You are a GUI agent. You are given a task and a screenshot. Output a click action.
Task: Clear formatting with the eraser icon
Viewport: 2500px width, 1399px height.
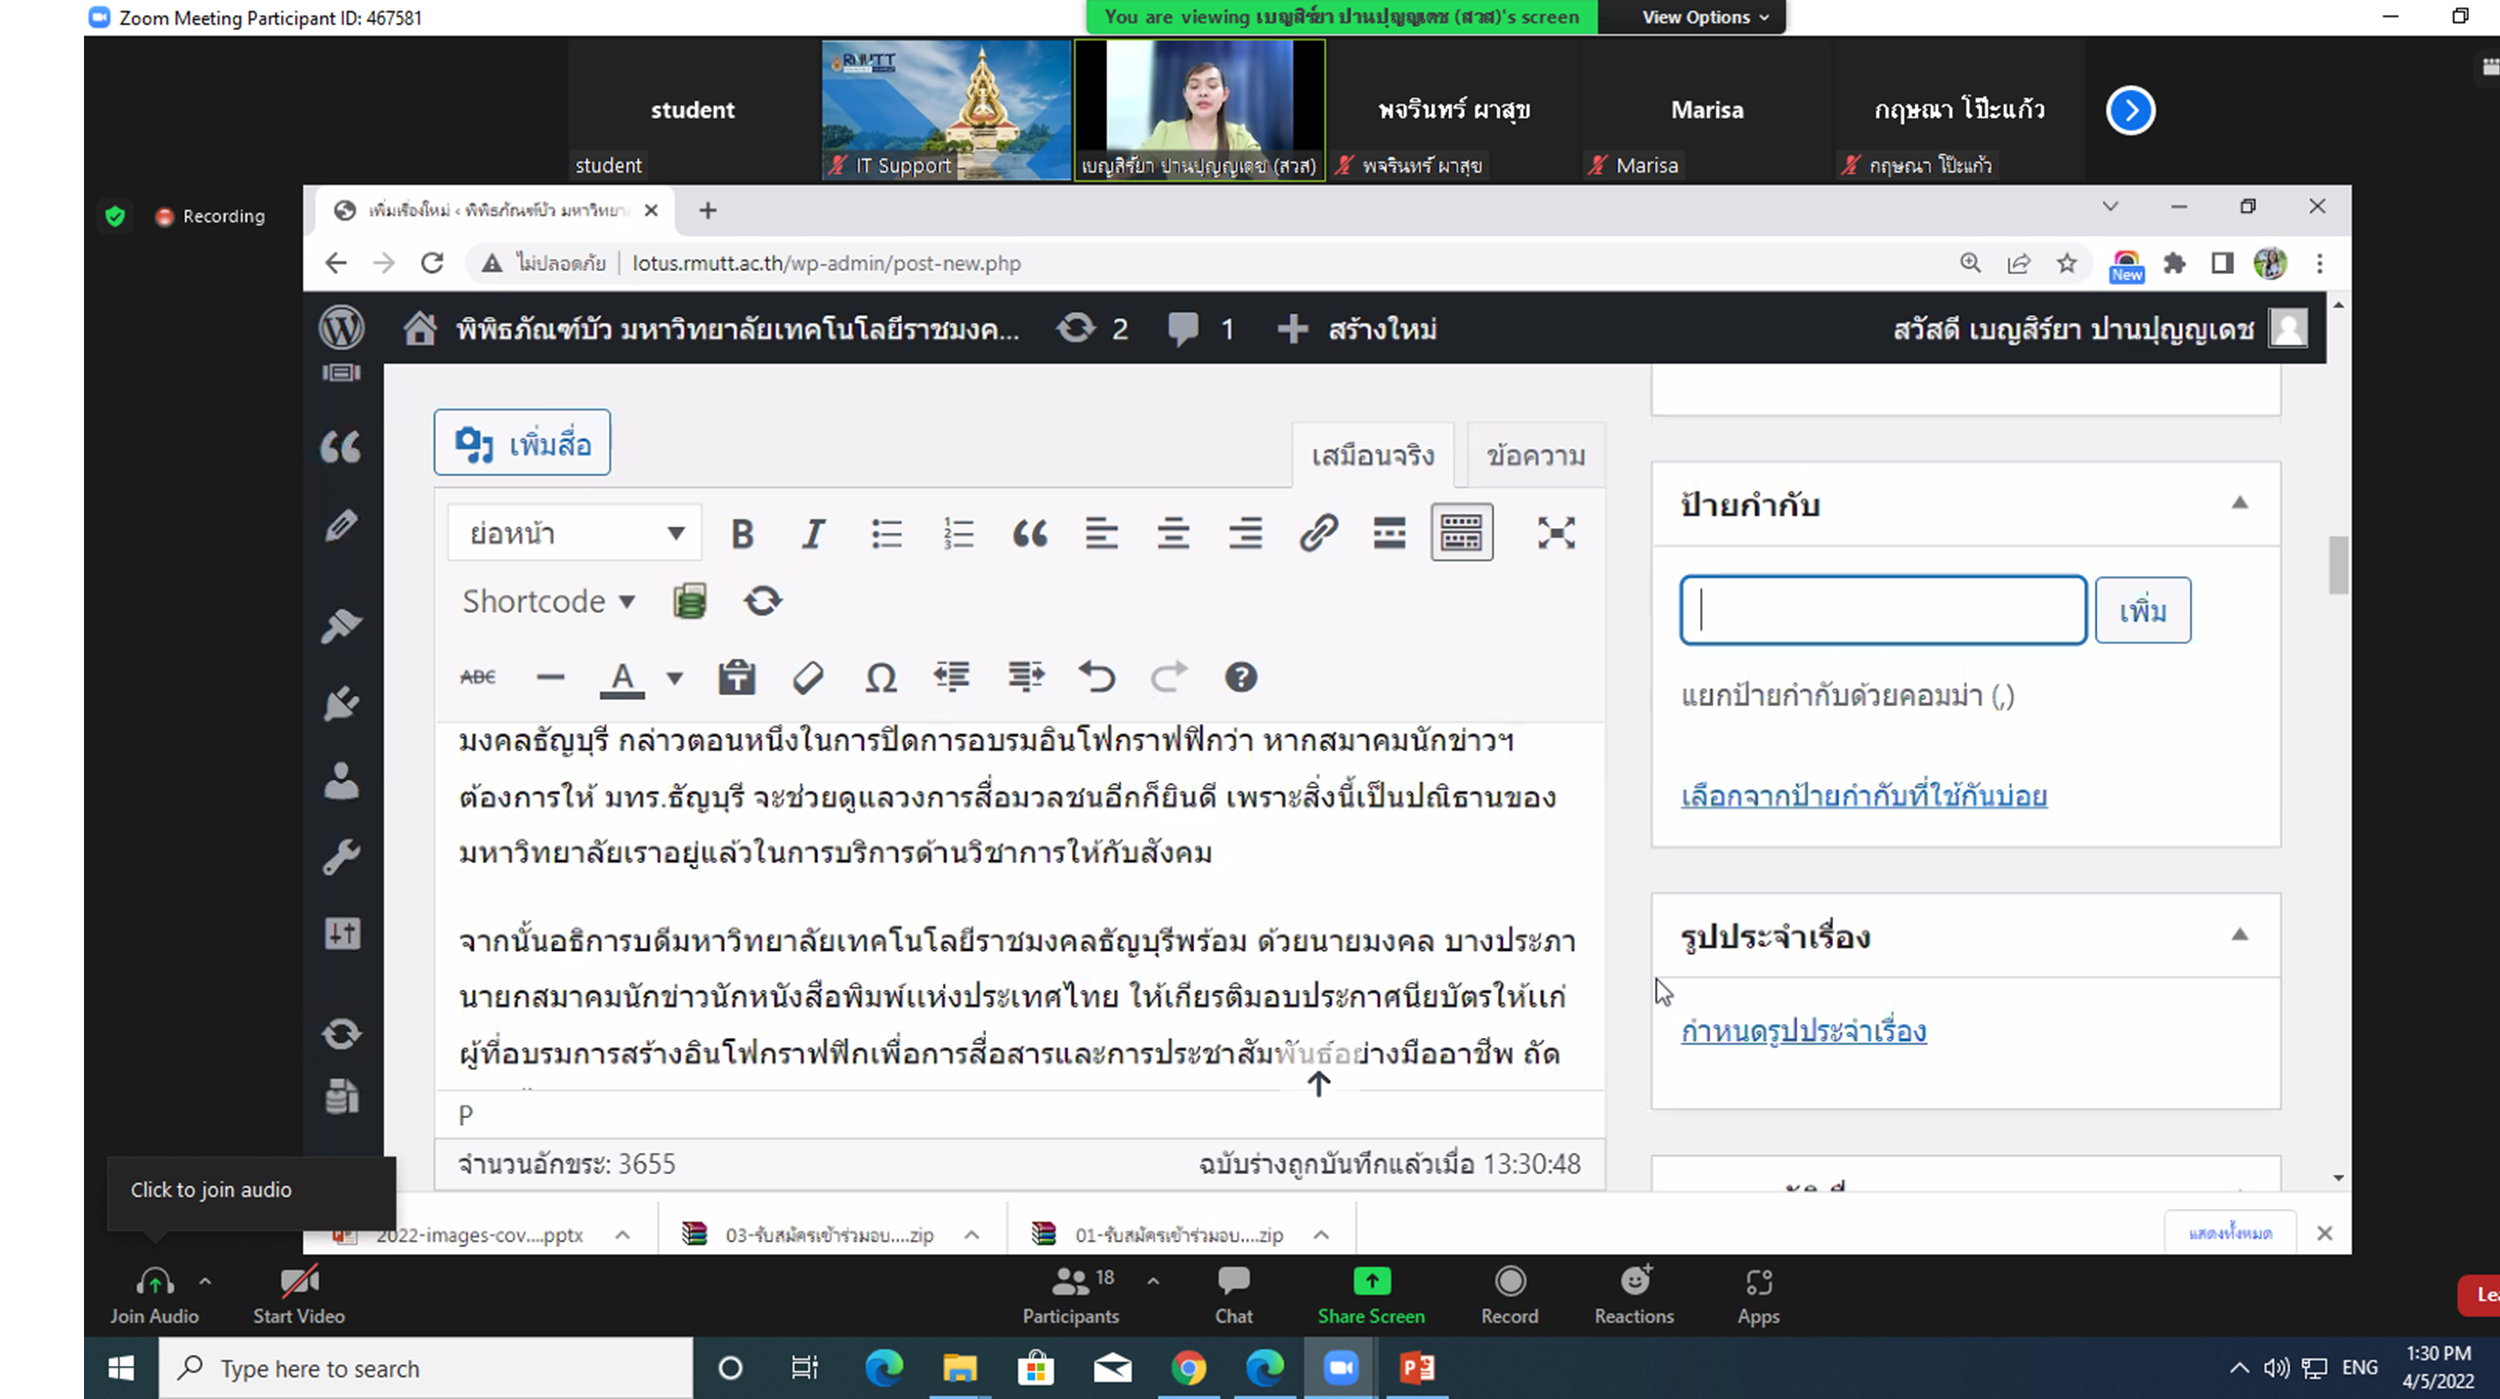(x=808, y=677)
